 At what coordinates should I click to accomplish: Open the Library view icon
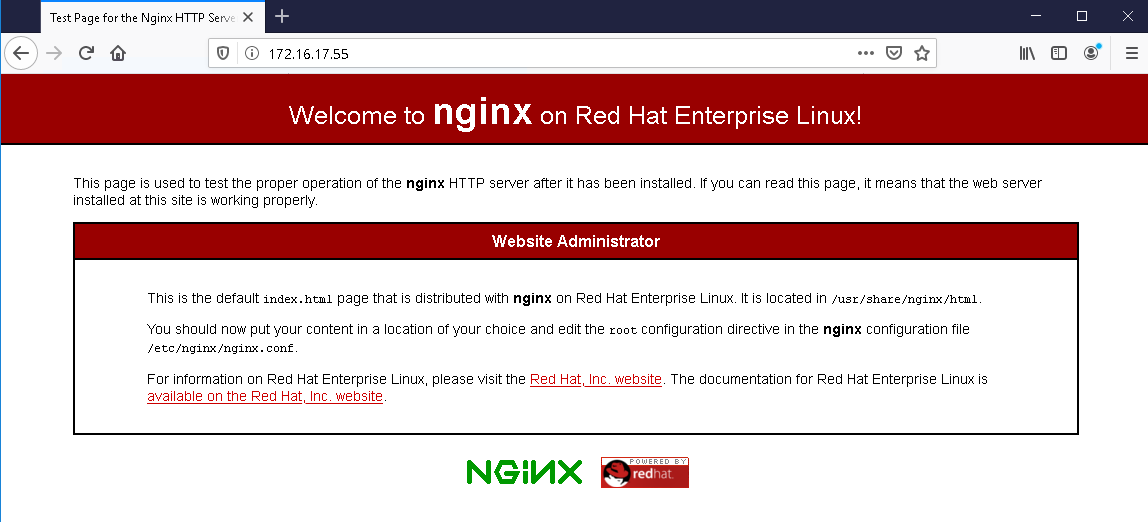[x=1027, y=53]
